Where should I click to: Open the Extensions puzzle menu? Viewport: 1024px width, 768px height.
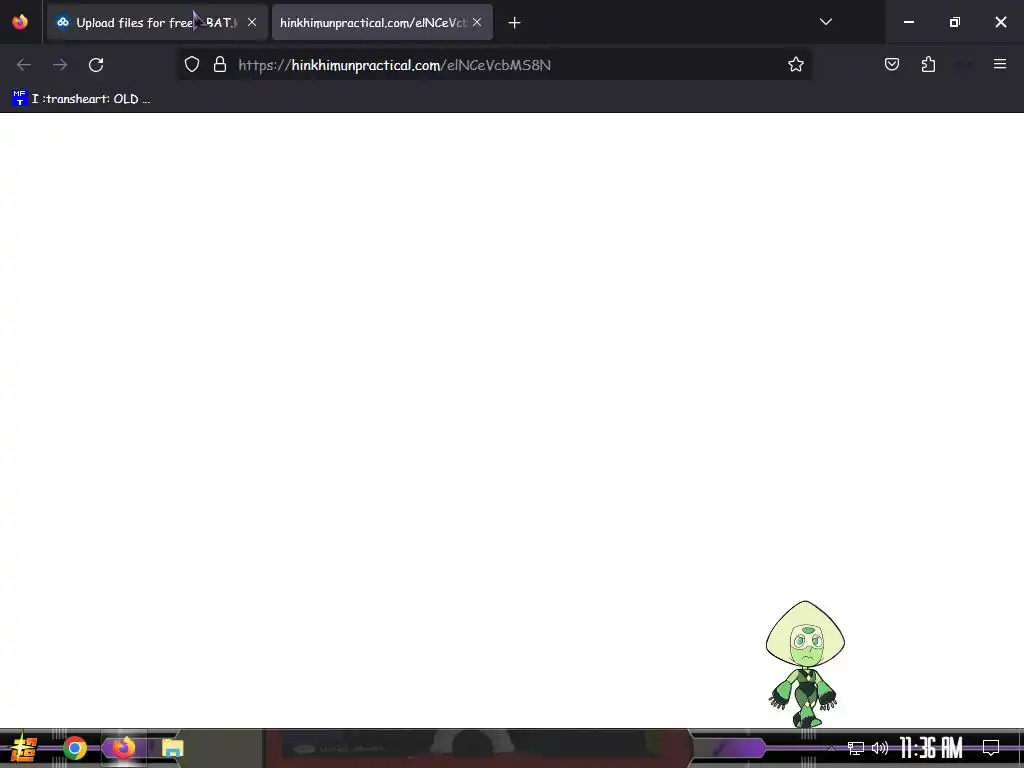coord(929,64)
